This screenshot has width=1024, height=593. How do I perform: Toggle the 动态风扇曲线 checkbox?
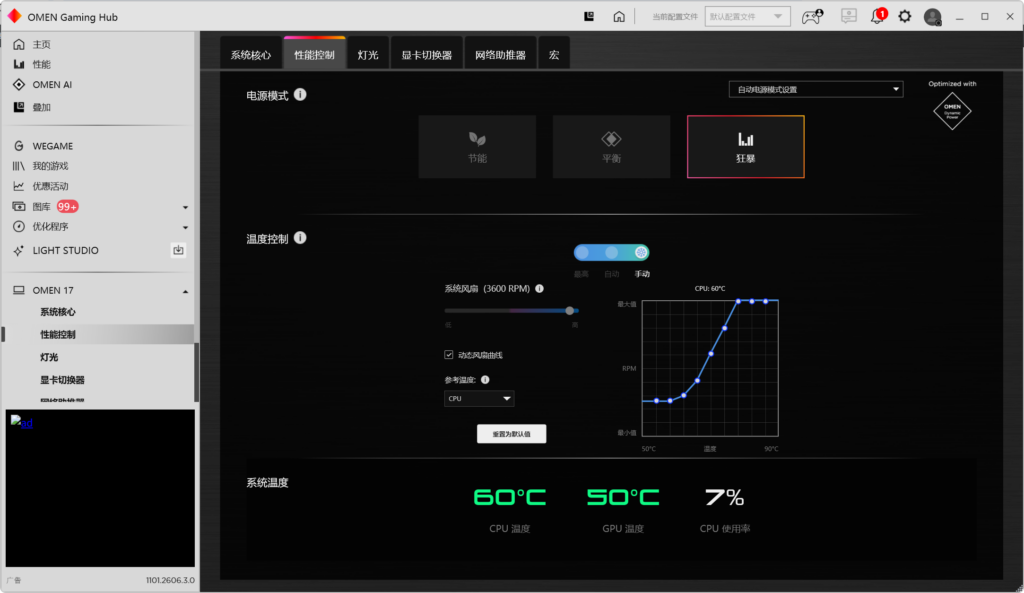point(449,355)
